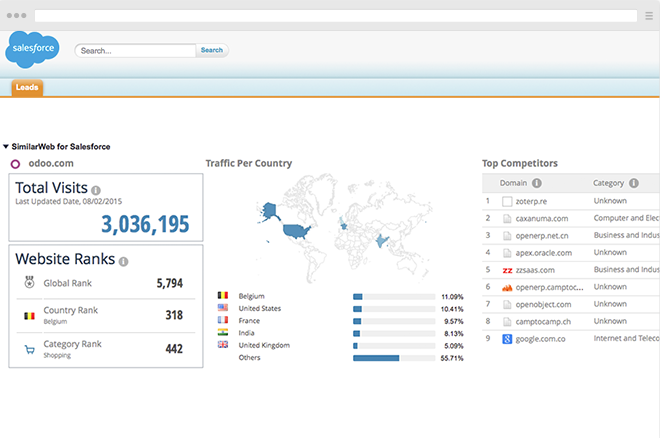Click India on the traffic map

click(381, 241)
